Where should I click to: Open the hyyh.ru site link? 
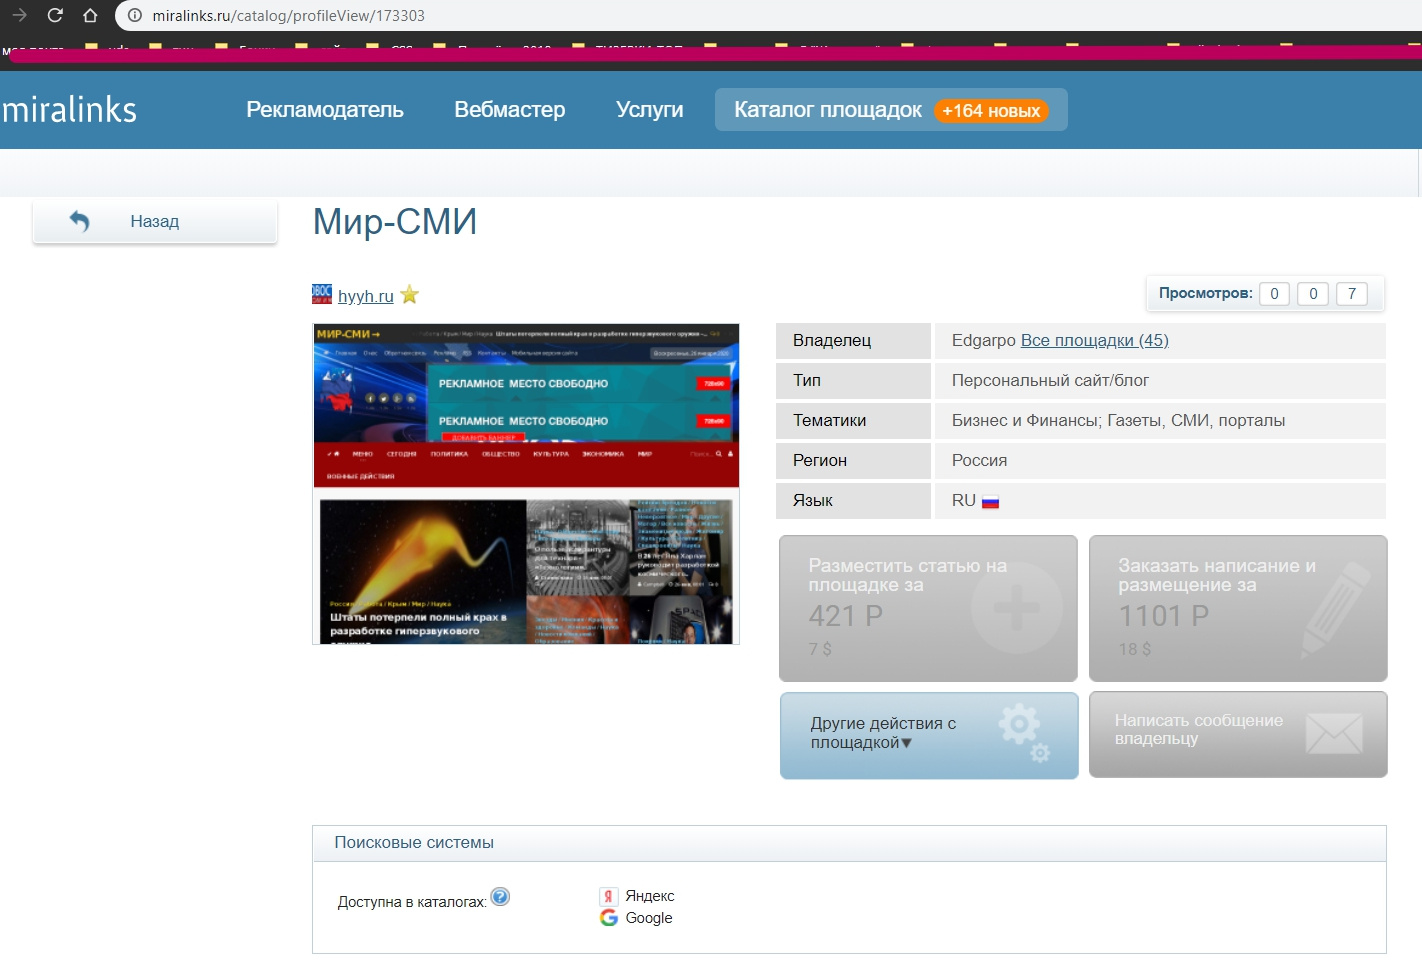[366, 296]
